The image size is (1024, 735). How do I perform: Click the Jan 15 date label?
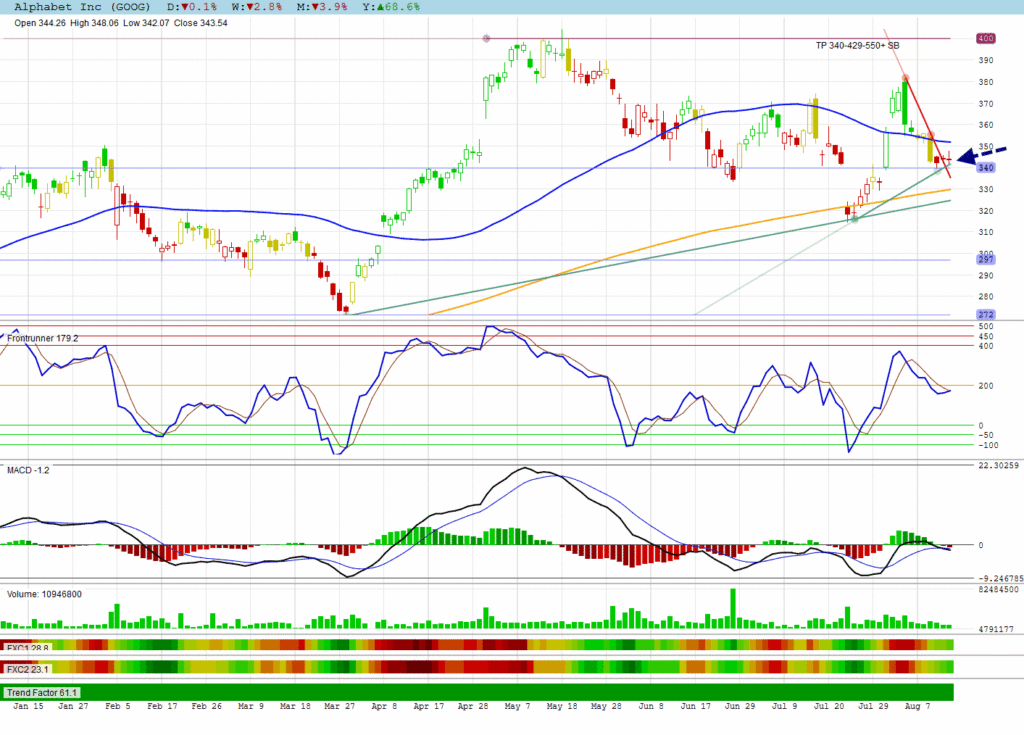28,706
